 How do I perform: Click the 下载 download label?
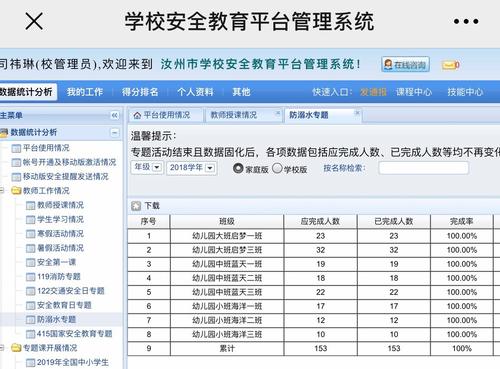[x=152, y=206]
